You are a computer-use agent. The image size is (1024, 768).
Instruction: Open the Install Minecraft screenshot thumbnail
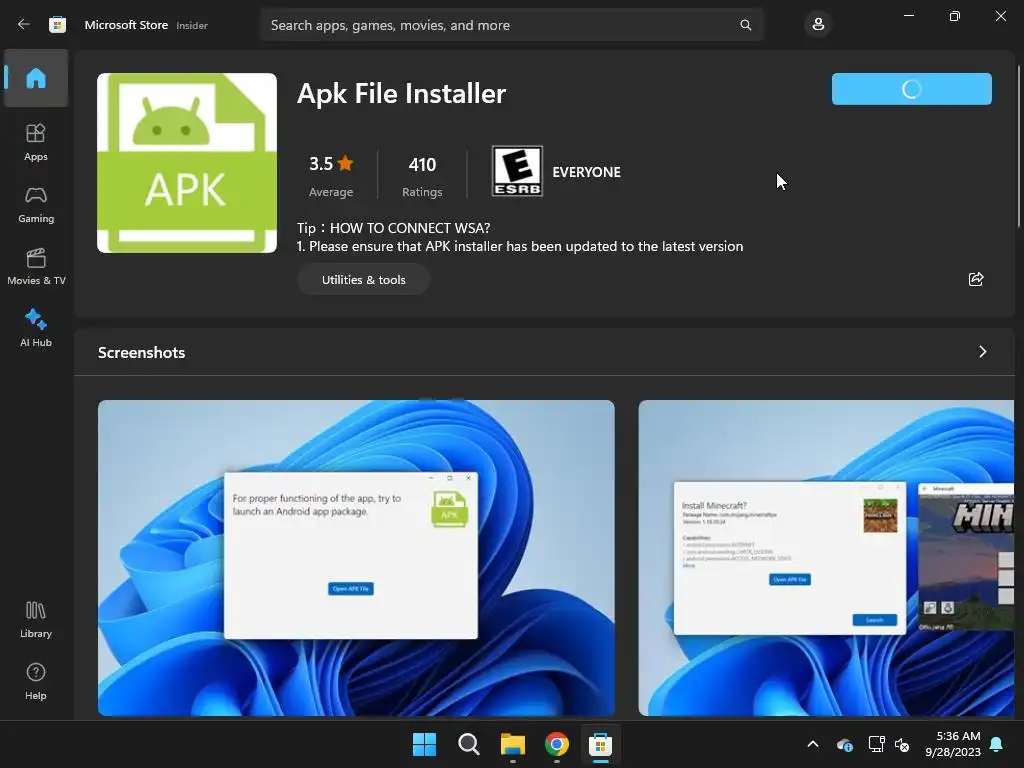click(x=826, y=558)
